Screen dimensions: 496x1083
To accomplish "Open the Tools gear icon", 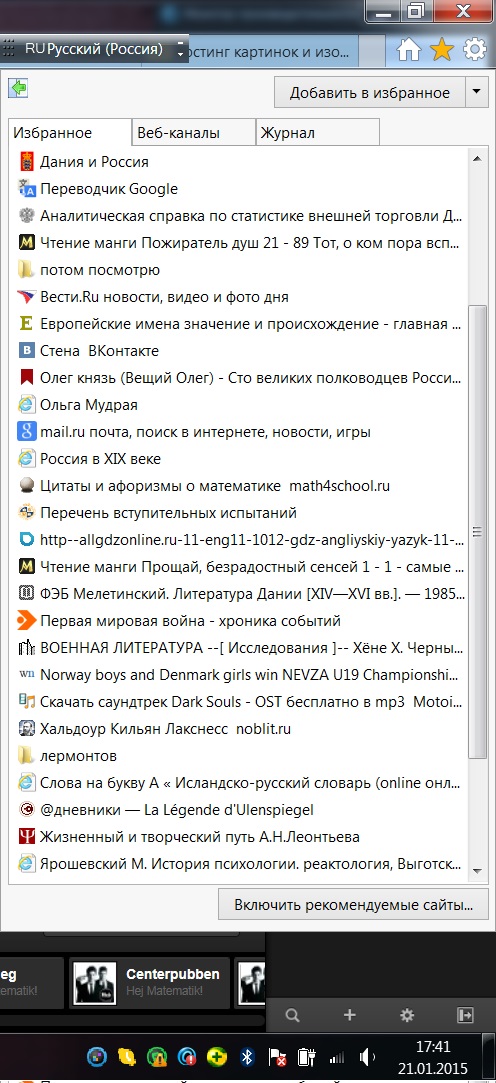I will (x=474, y=50).
